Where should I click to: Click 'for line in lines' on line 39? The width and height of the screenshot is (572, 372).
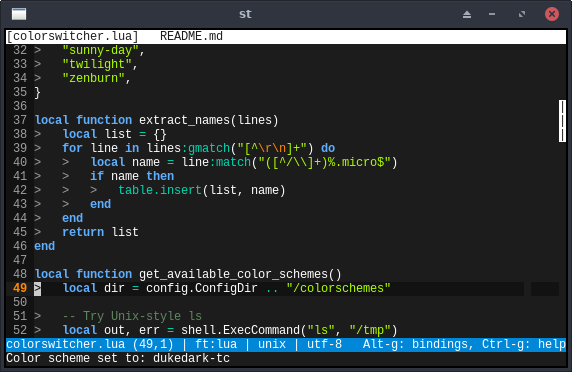coord(121,148)
